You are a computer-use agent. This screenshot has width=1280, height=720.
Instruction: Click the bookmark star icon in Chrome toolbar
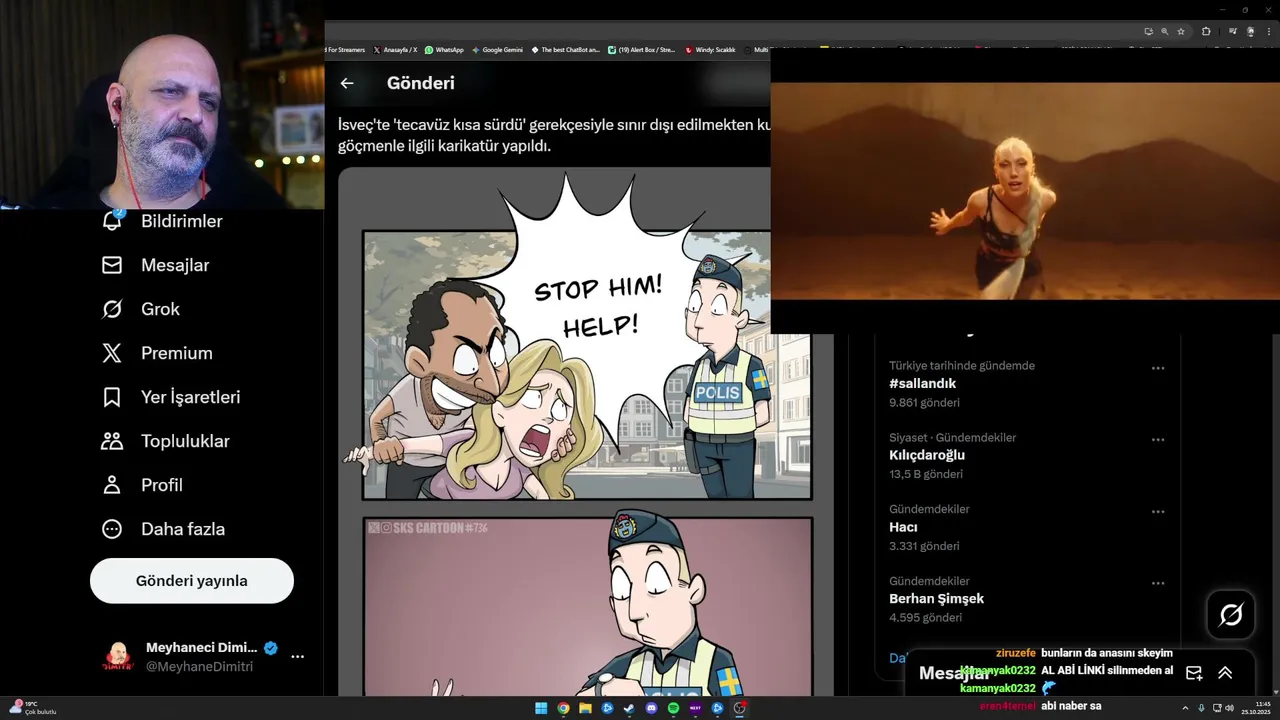pyautogui.click(x=1181, y=32)
